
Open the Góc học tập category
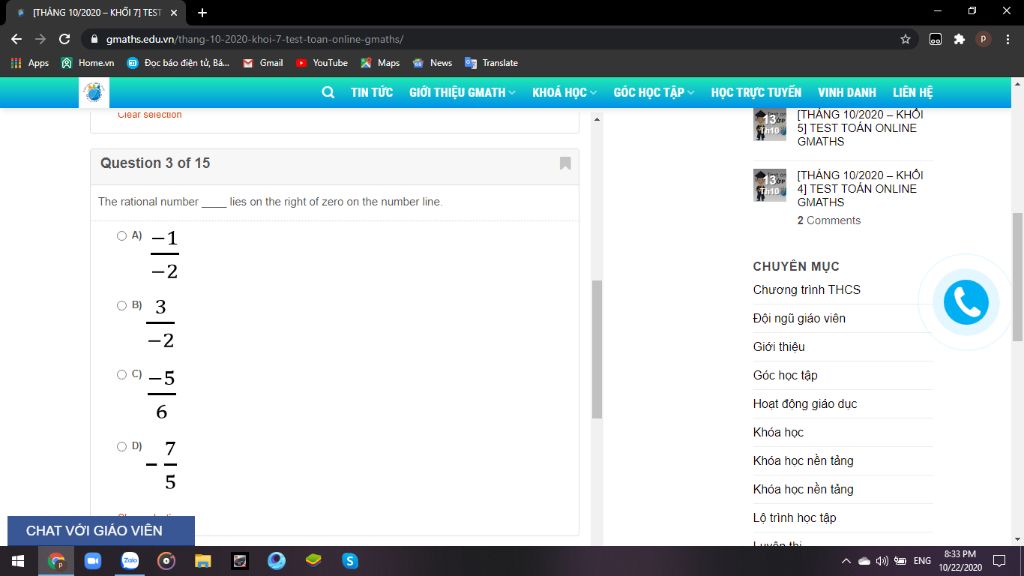point(785,376)
